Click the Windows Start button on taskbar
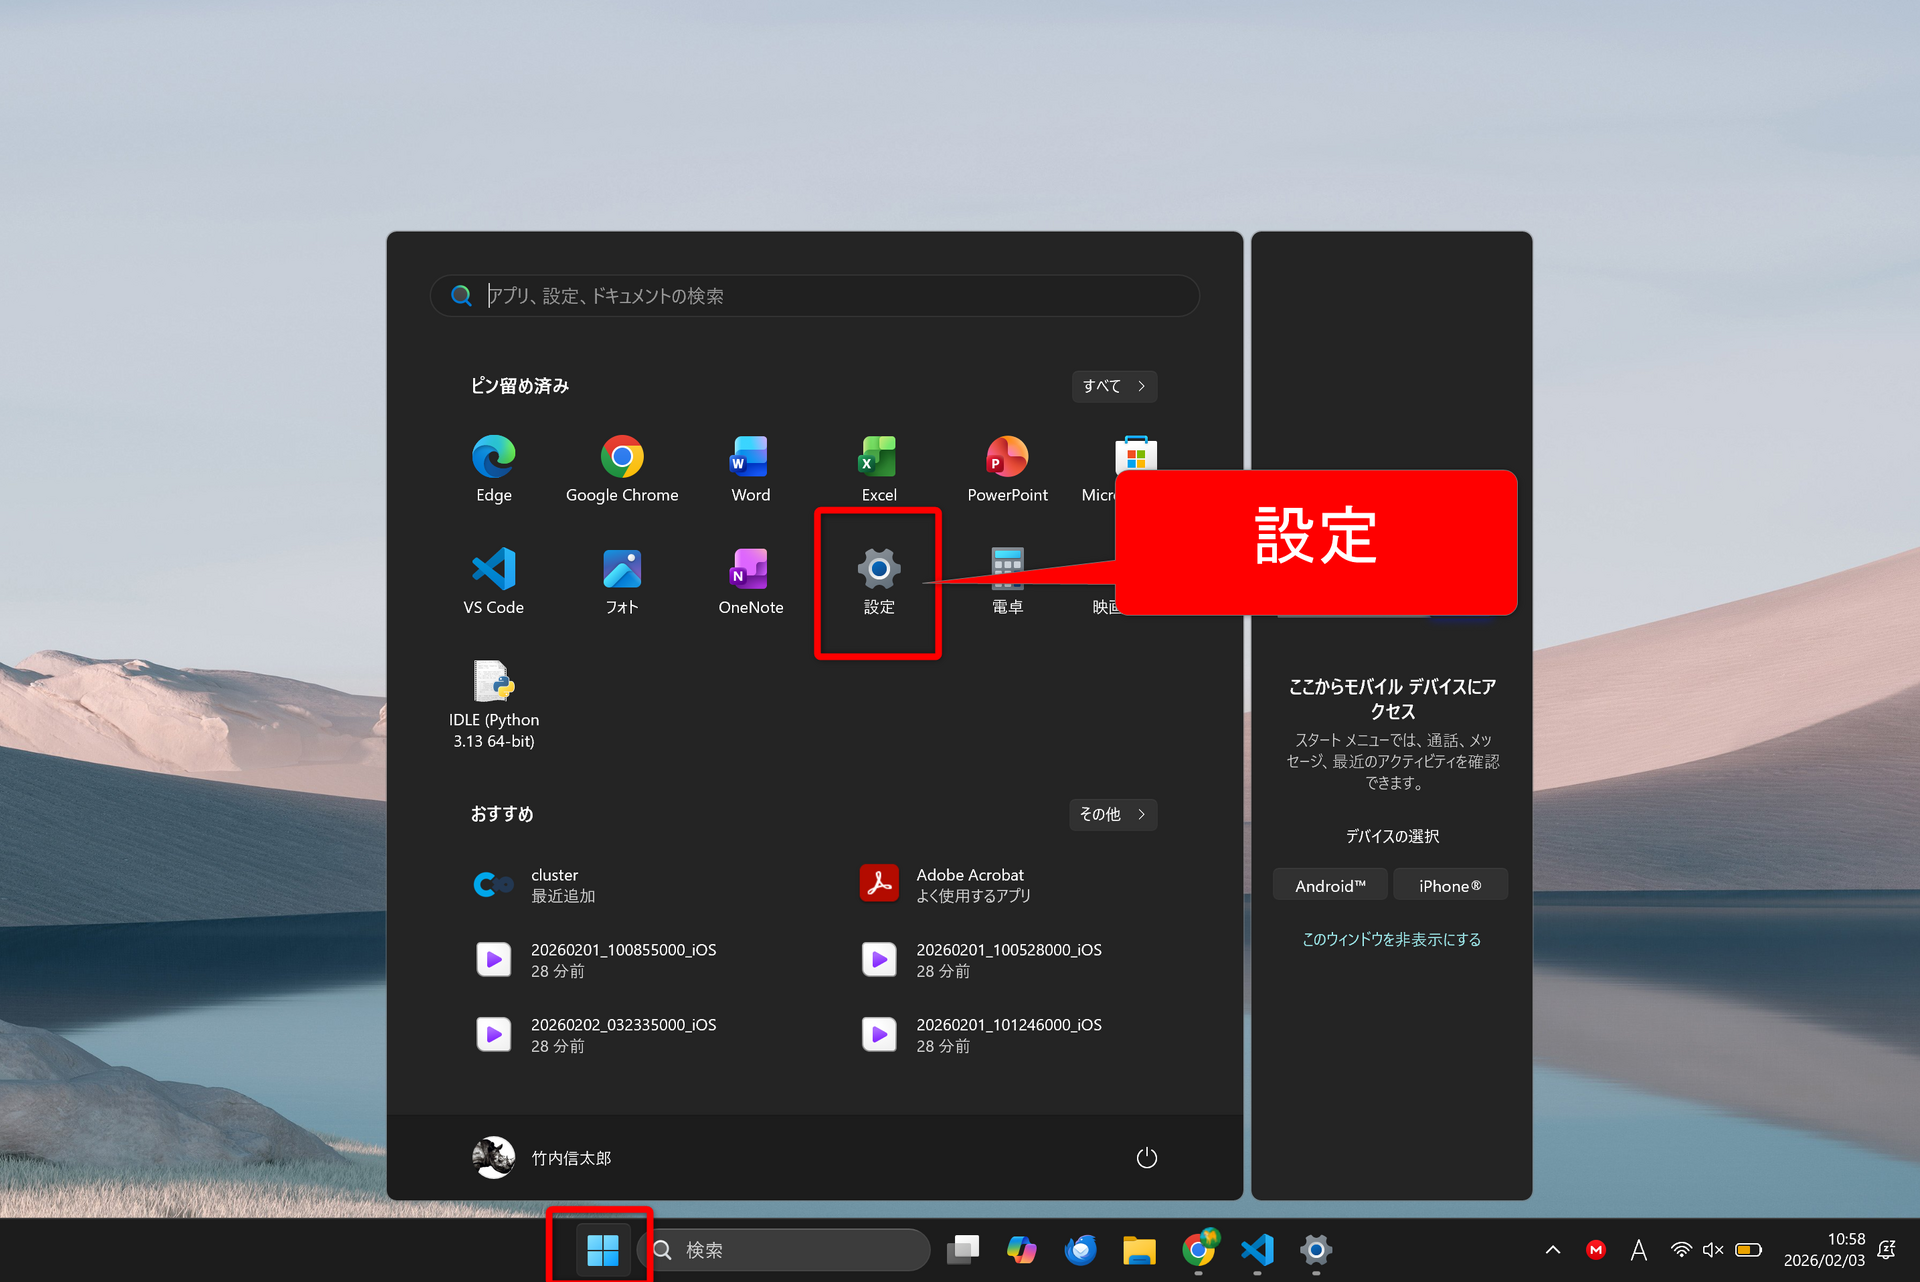The width and height of the screenshot is (1920, 1282). tap(602, 1250)
